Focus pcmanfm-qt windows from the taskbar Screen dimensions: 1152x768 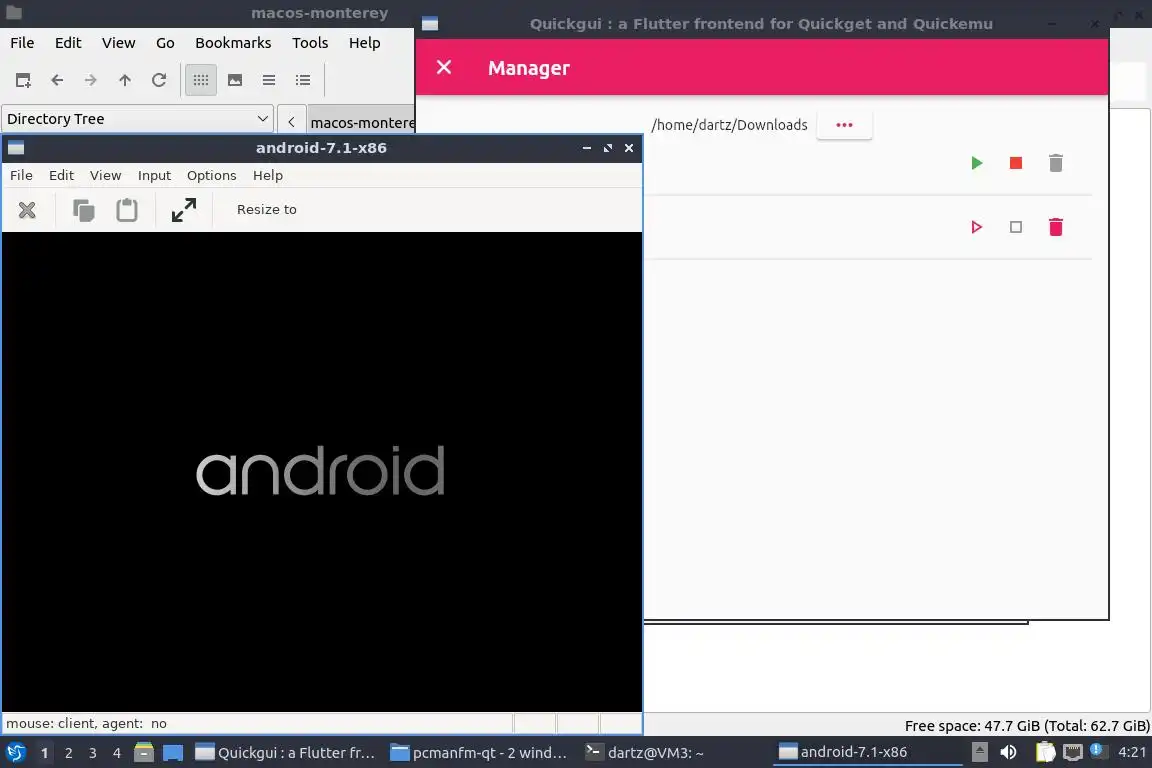481,753
